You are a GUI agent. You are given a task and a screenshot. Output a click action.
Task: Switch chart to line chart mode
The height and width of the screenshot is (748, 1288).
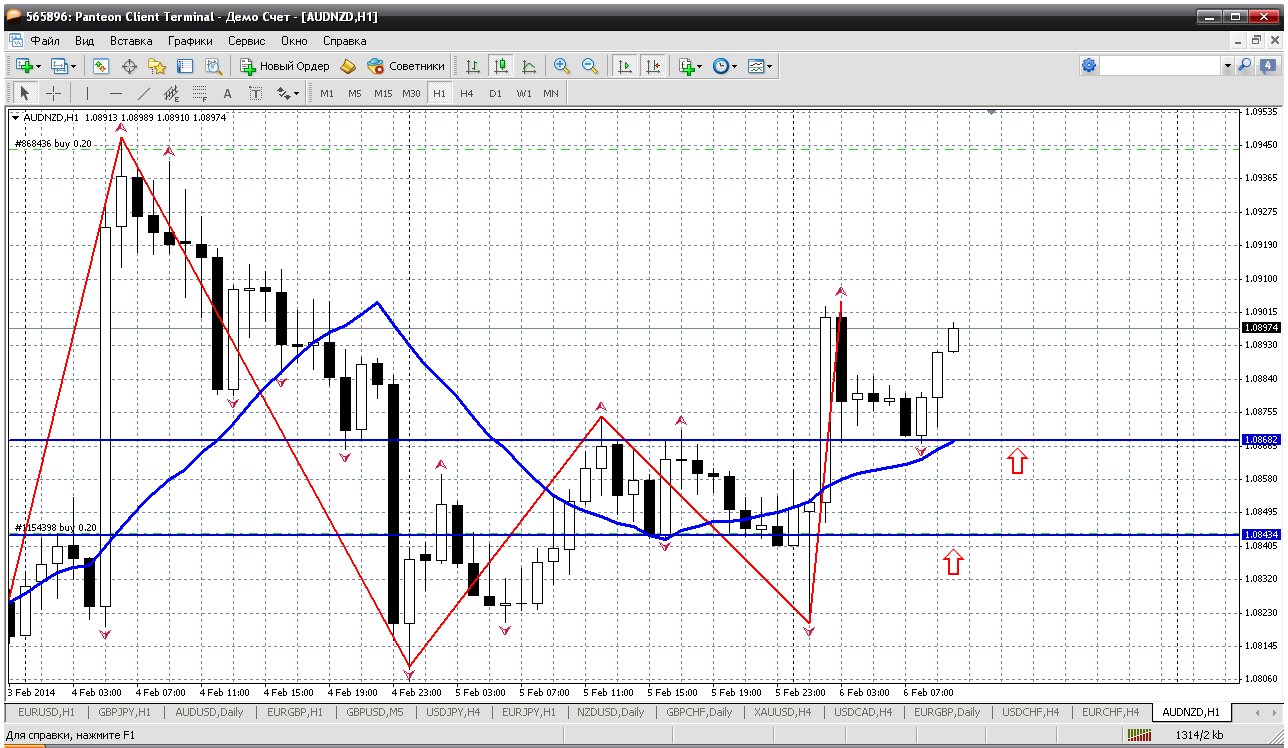click(529, 66)
